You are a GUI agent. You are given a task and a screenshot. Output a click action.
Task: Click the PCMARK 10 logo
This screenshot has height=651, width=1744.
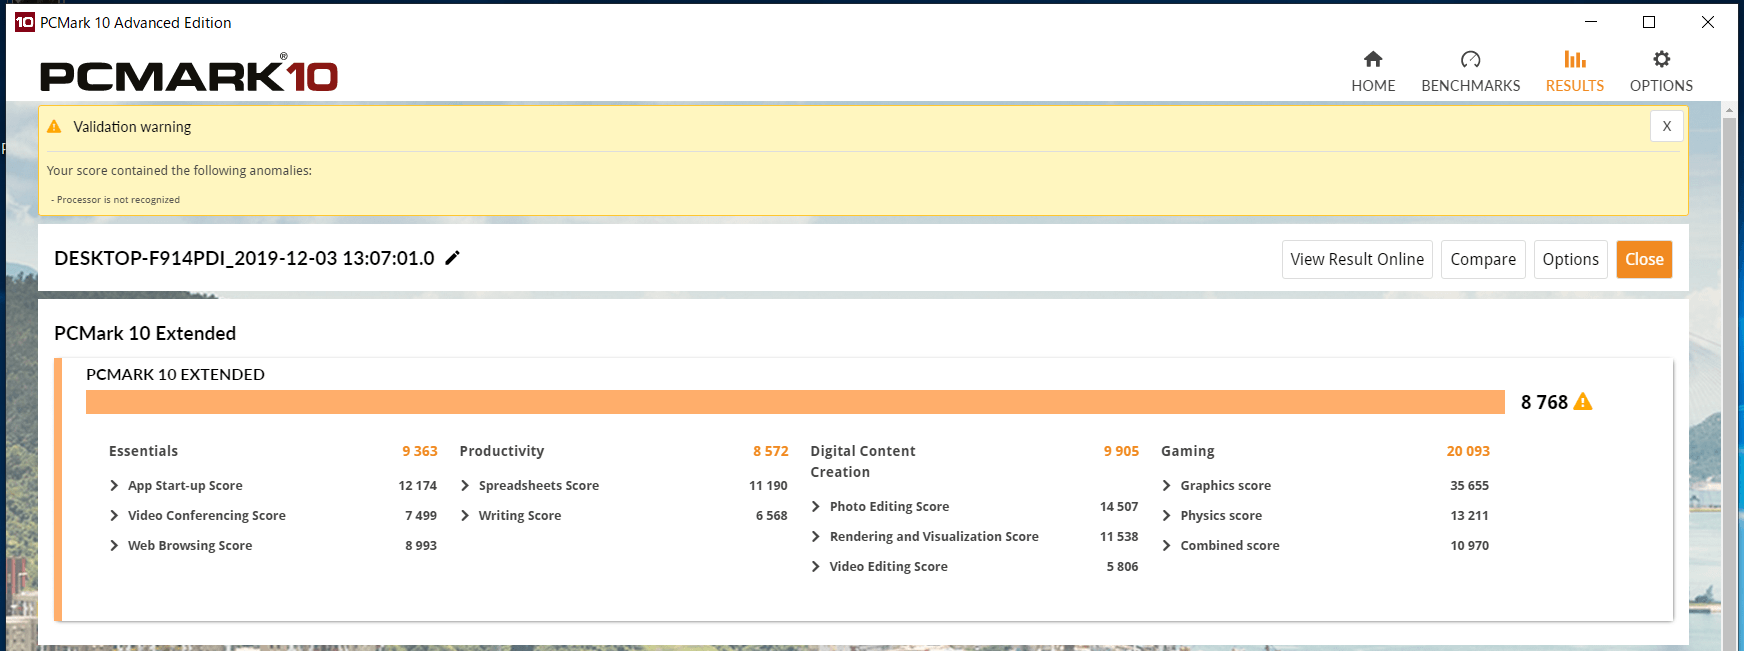[189, 73]
